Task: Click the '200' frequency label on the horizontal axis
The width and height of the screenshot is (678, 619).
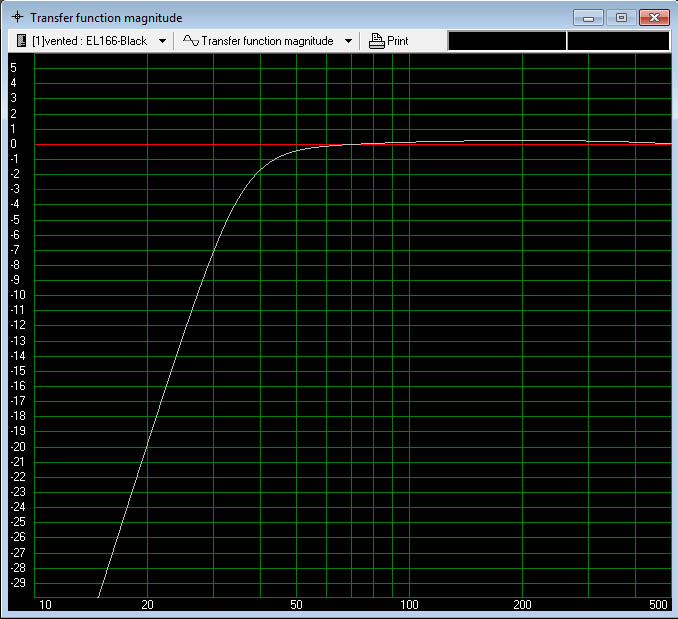Action: point(522,605)
